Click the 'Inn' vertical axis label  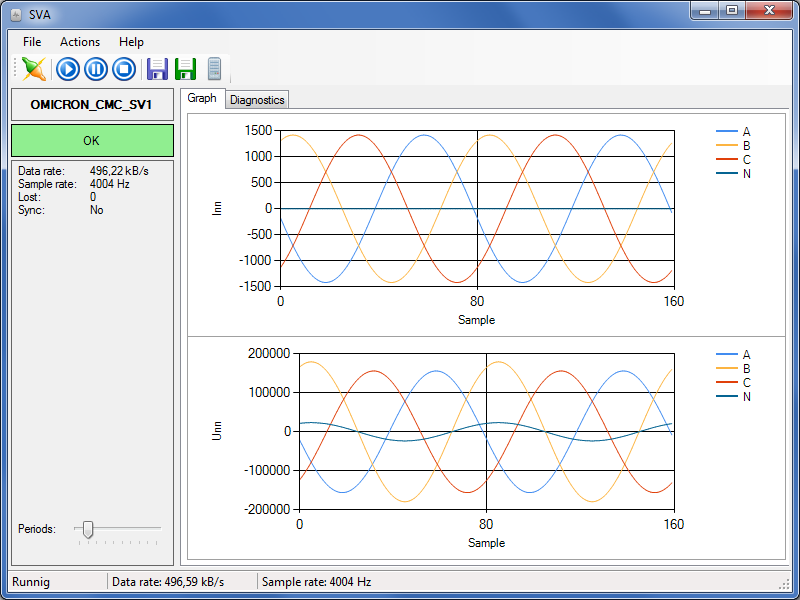pyautogui.click(x=217, y=208)
